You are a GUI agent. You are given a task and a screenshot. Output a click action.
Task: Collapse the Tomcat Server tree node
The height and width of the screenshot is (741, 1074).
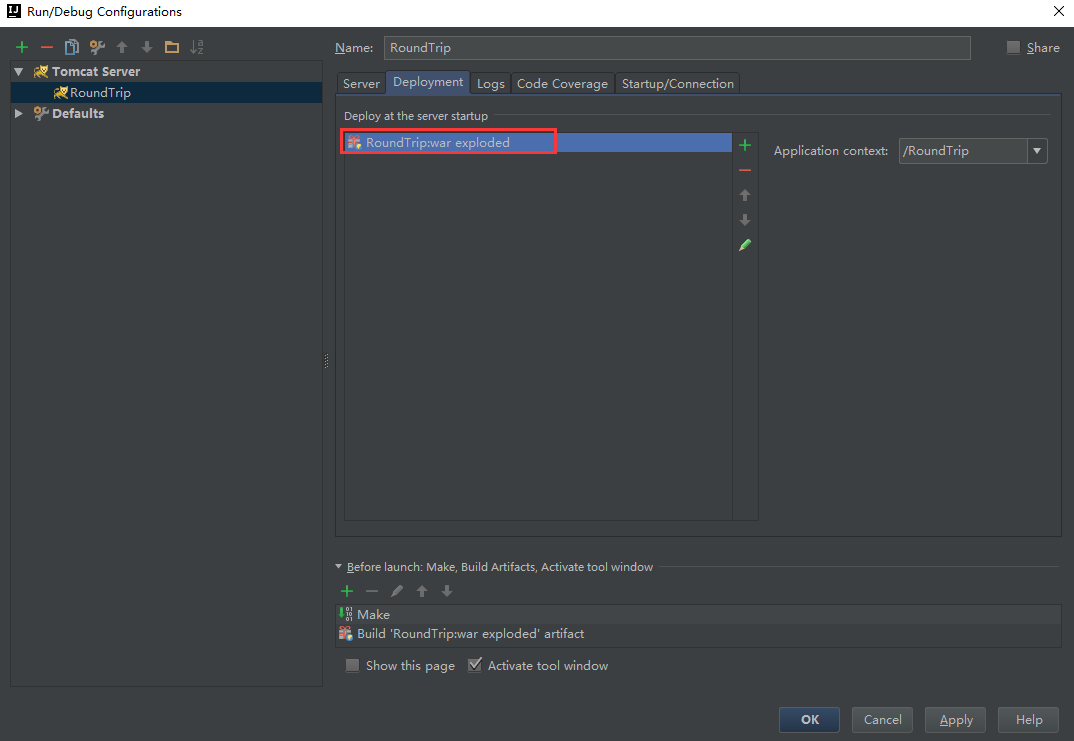(x=18, y=71)
